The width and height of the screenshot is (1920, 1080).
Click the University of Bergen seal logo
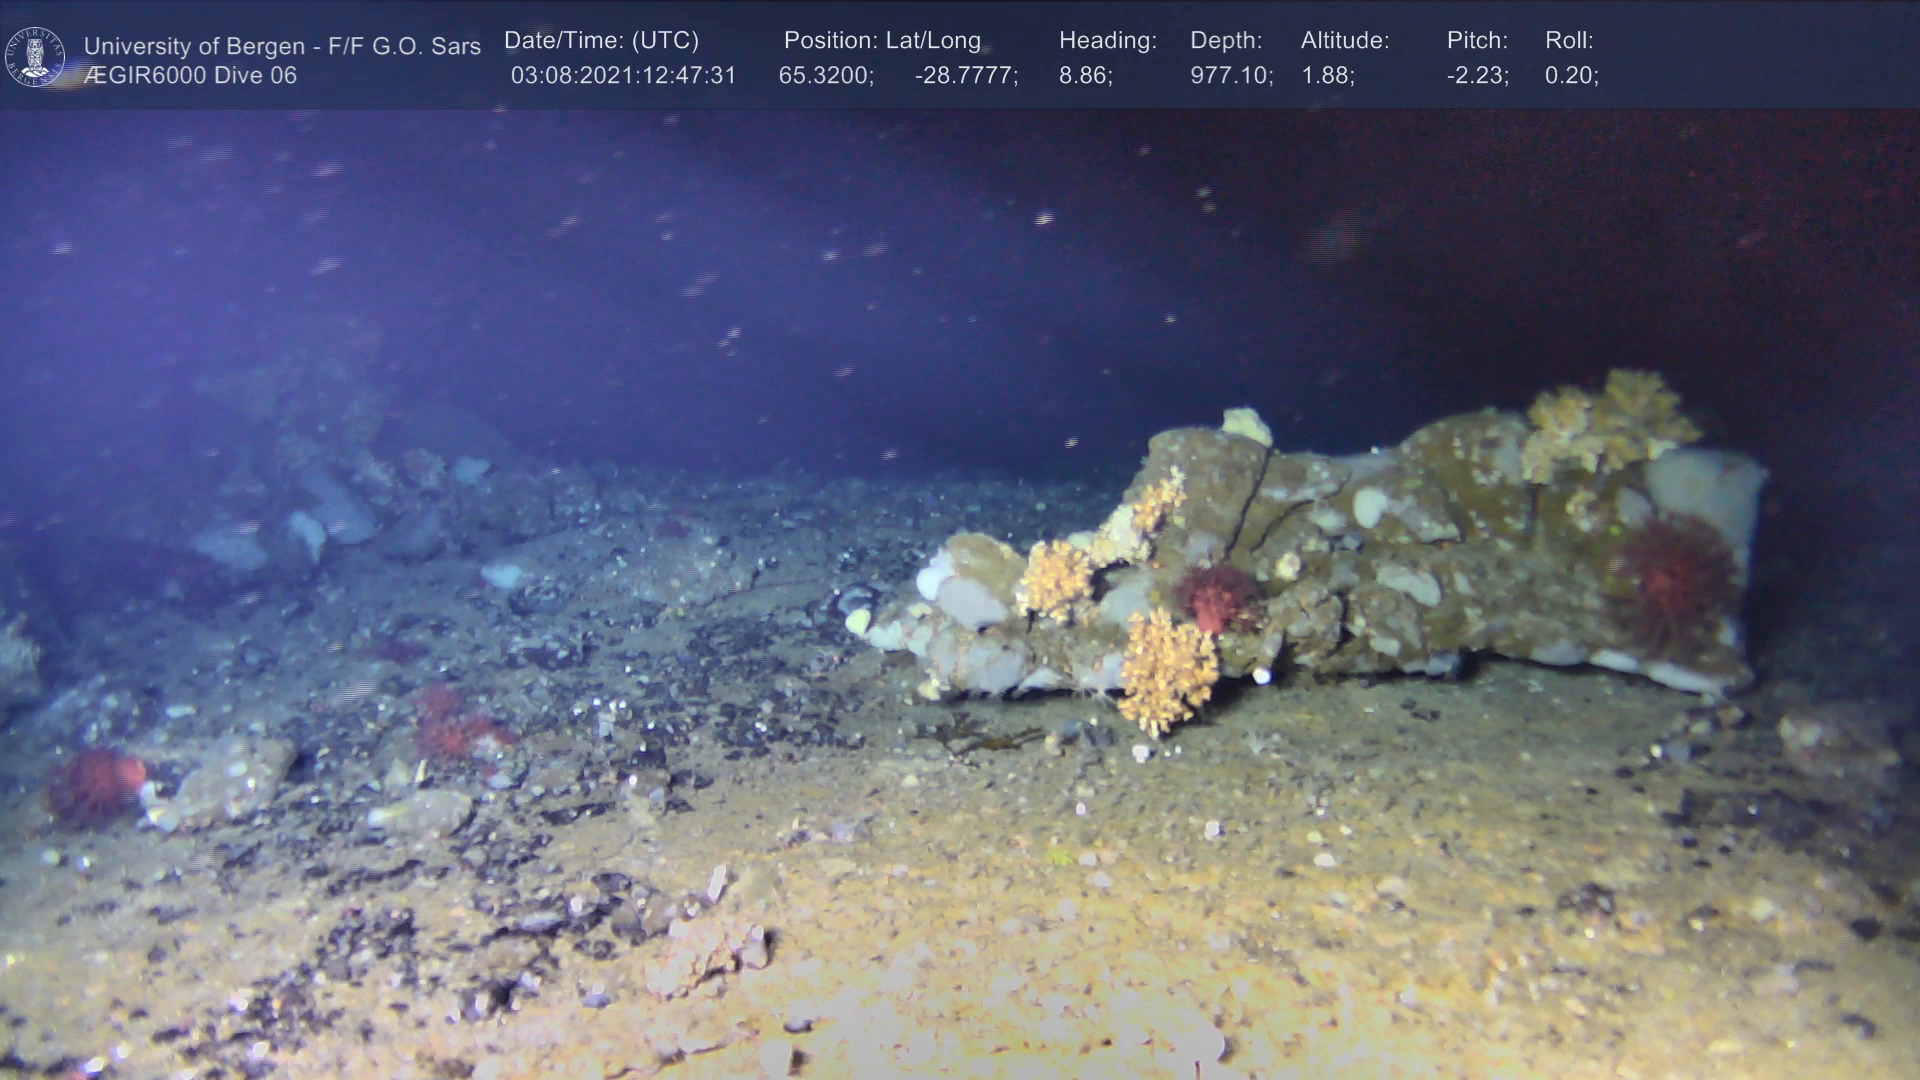tap(35, 56)
